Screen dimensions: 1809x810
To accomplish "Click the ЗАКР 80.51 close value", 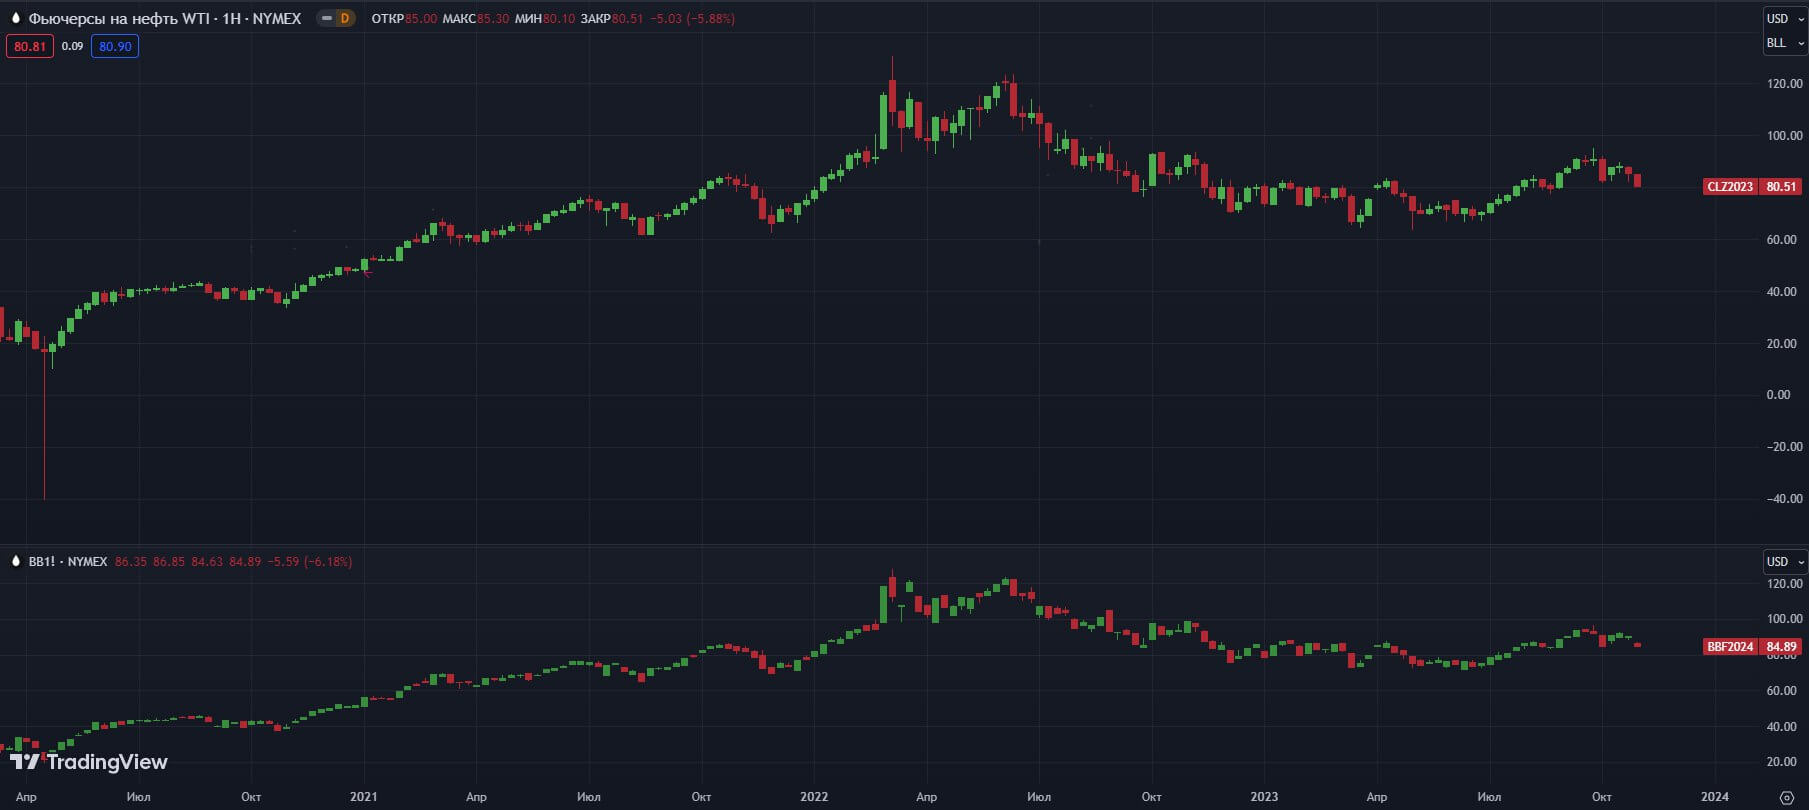I will tap(612, 18).
